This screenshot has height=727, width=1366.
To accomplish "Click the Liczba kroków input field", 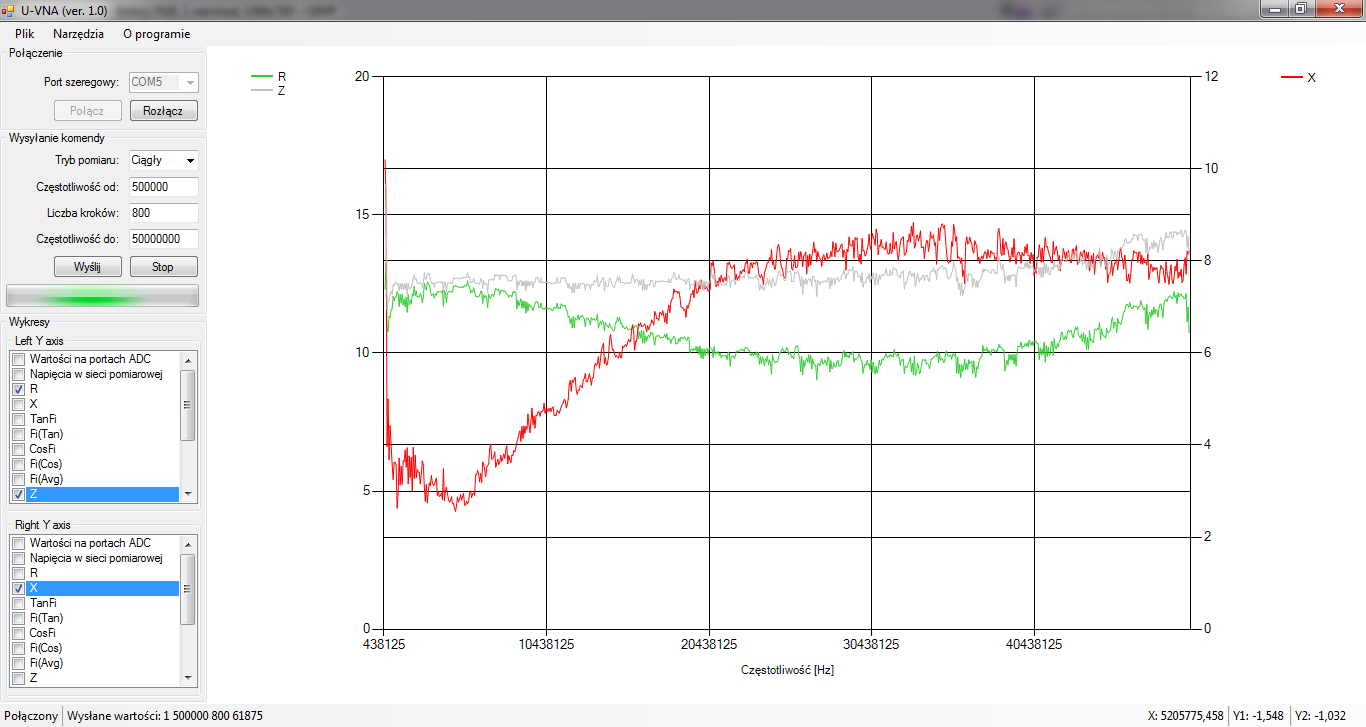I will click(x=163, y=213).
